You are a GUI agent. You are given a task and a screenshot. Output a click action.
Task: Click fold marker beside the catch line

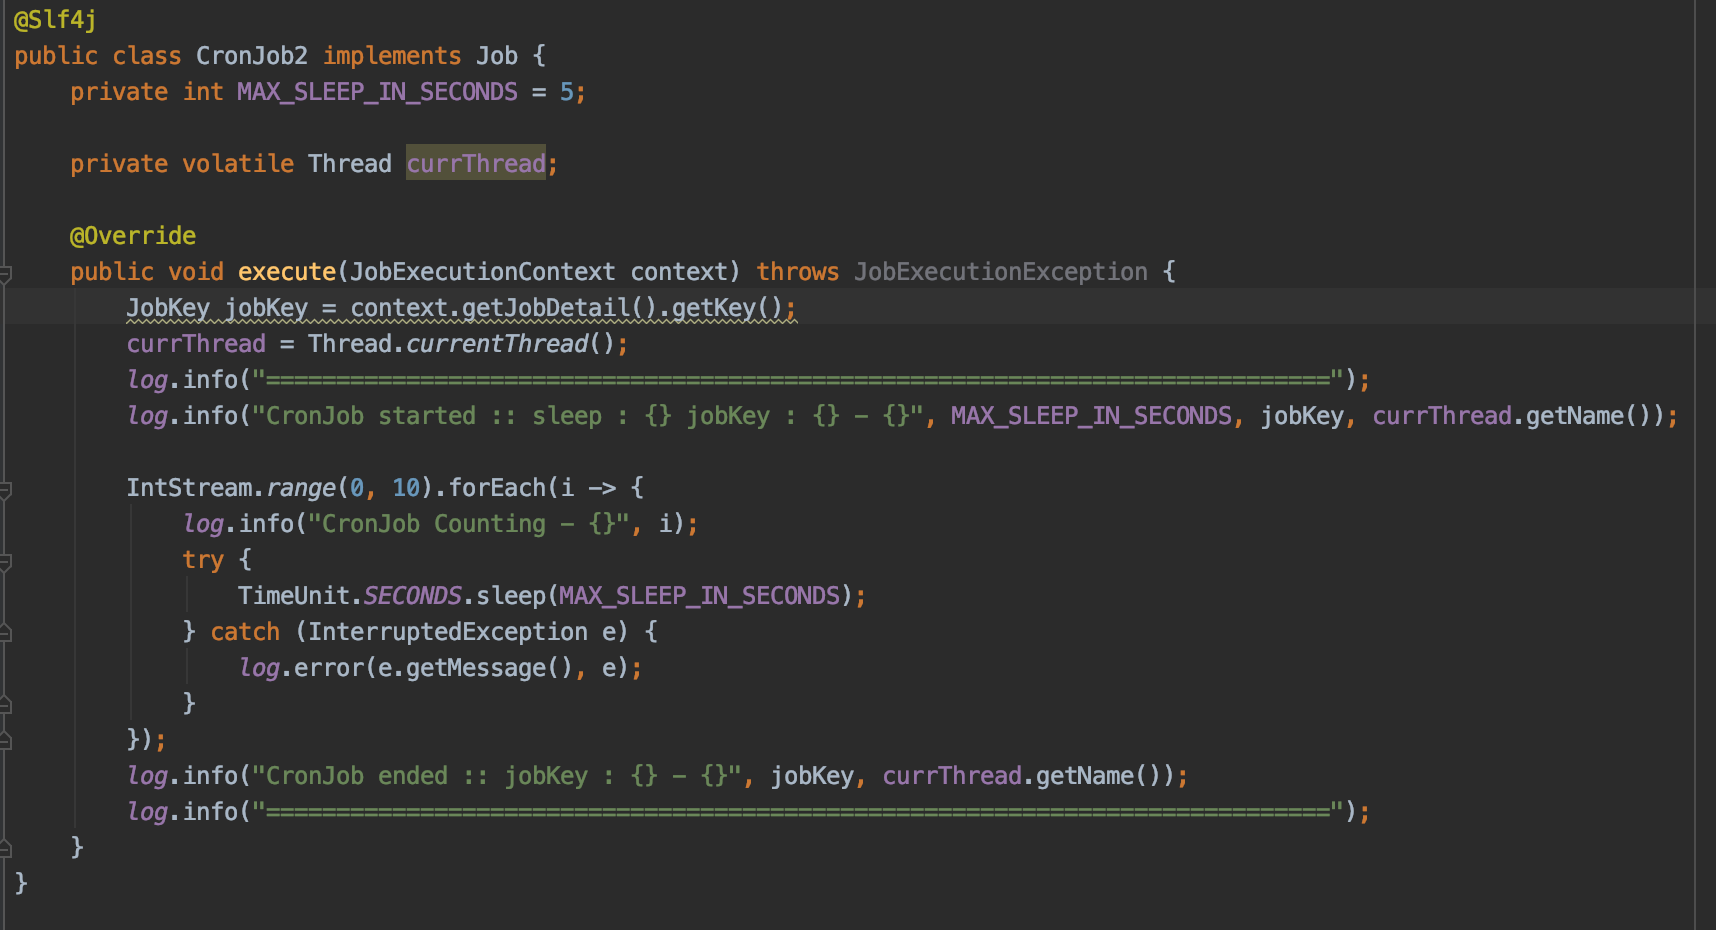[5, 632]
